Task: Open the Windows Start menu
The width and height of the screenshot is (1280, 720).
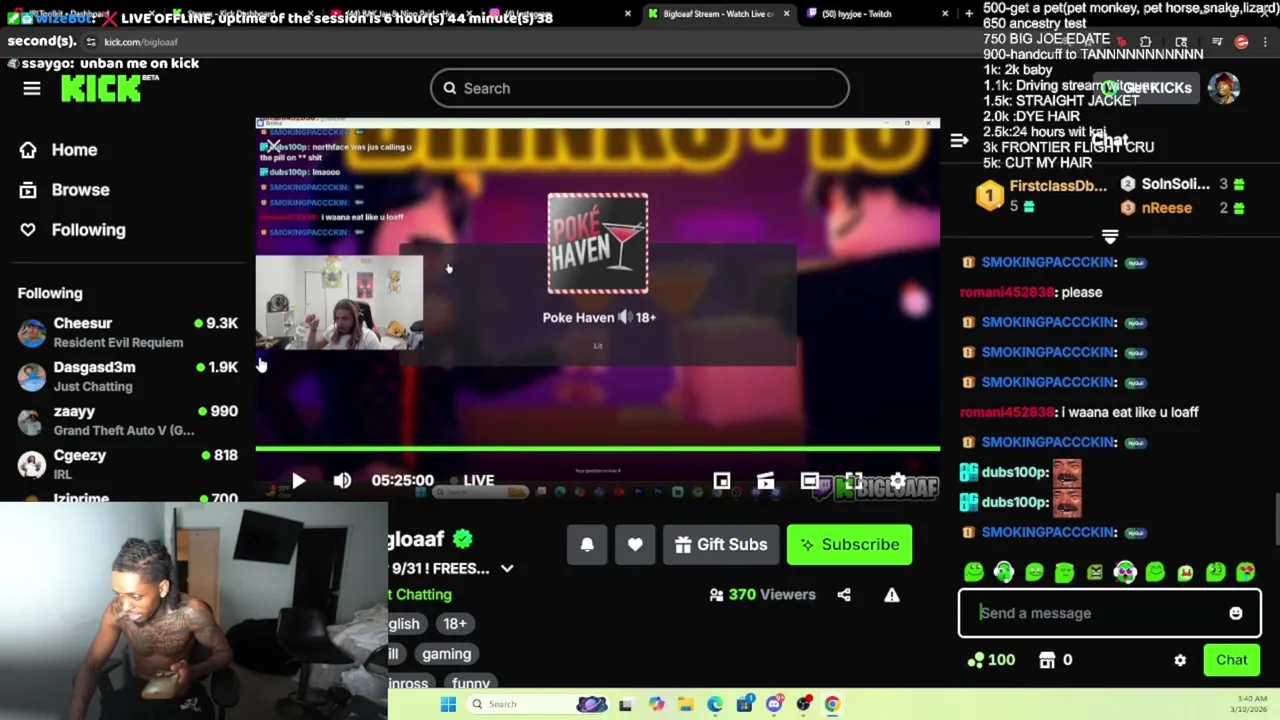Action: pyautogui.click(x=448, y=704)
